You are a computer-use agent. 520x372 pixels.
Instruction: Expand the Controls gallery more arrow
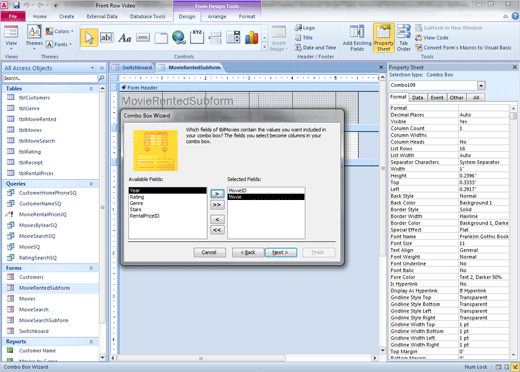264,47
